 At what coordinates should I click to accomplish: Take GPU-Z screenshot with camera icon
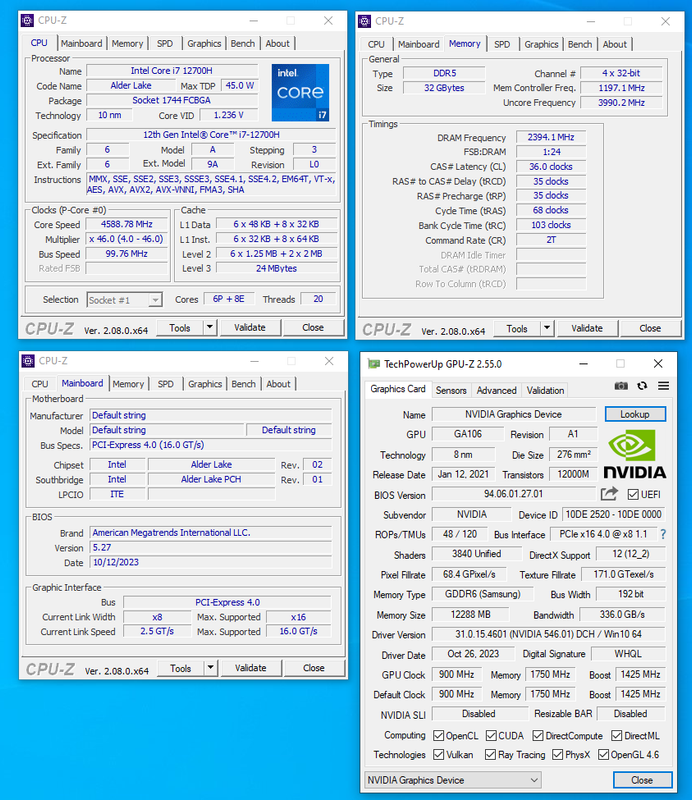point(621,386)
